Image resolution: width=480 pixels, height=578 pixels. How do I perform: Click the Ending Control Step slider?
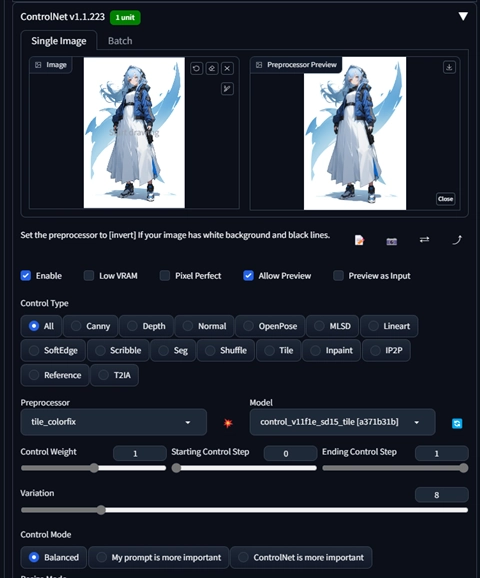click(x=395, y=468)
